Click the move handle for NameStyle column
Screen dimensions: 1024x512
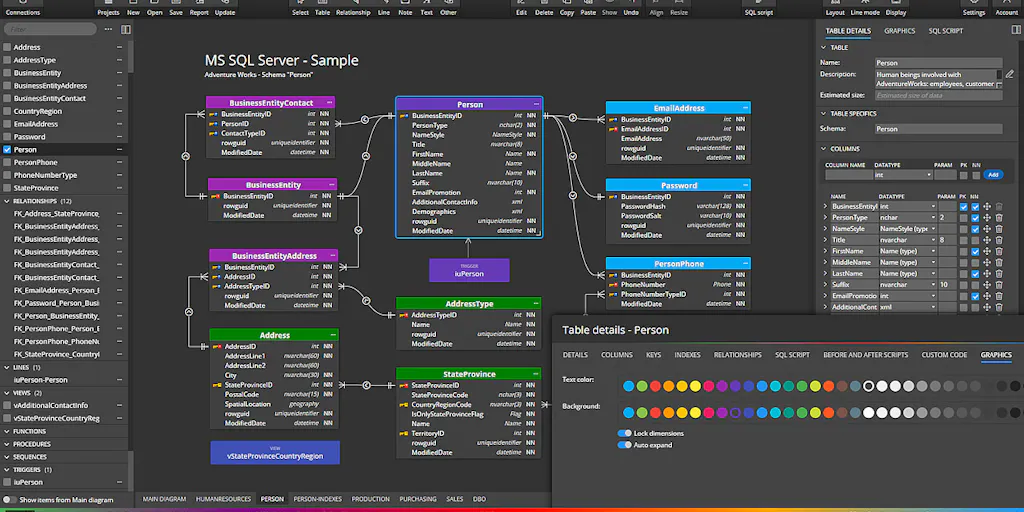(987, 229)
